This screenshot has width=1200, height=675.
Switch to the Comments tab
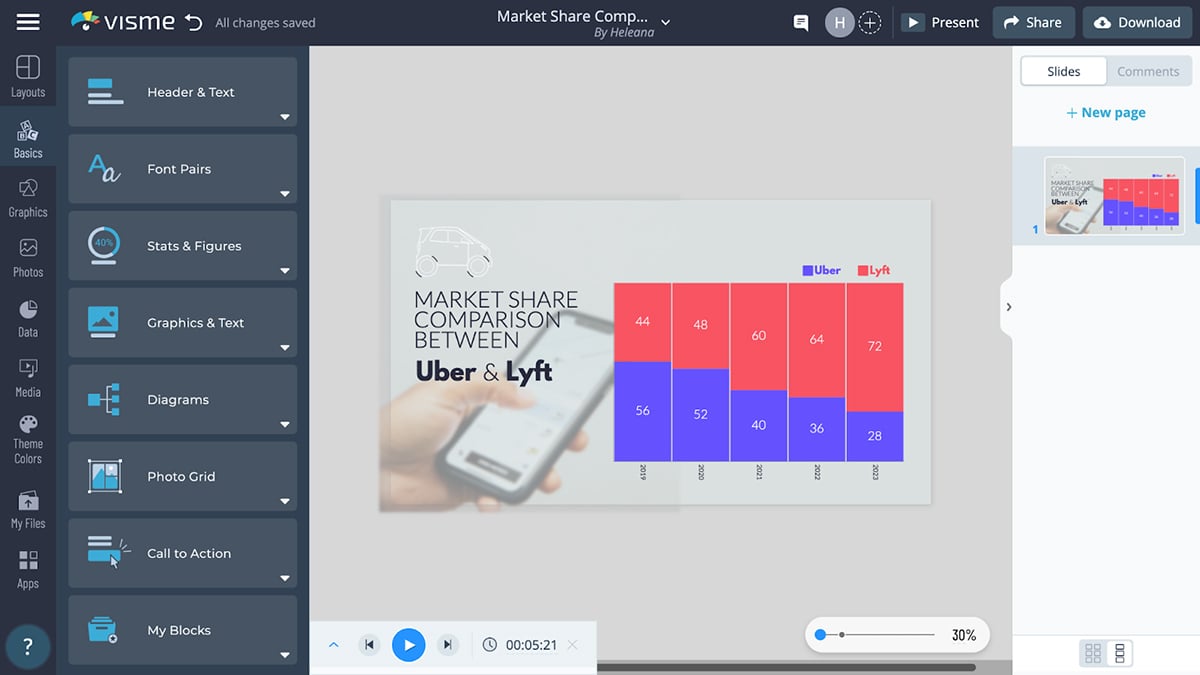[1148, 71]
